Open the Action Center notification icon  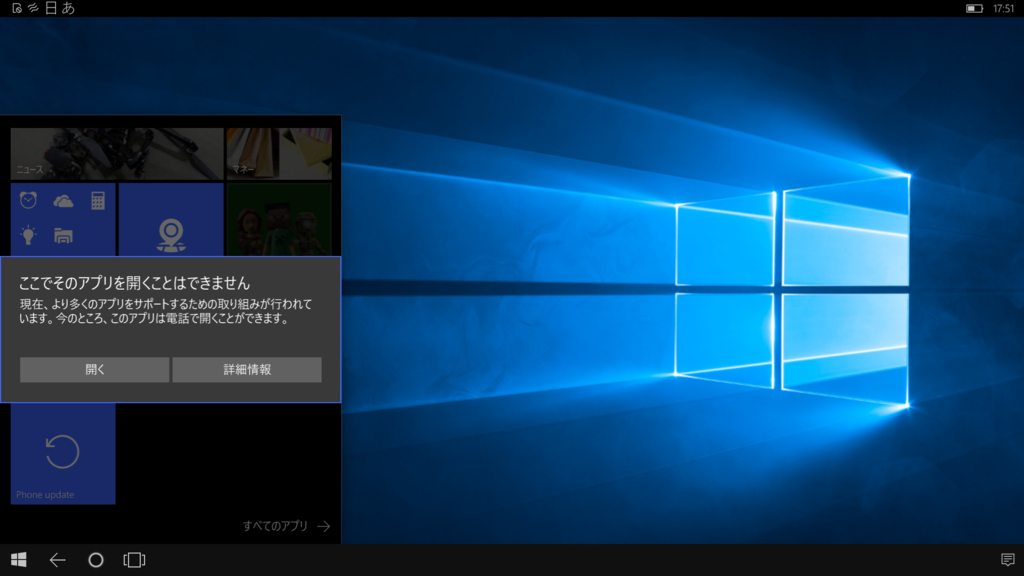point(1008,560)
